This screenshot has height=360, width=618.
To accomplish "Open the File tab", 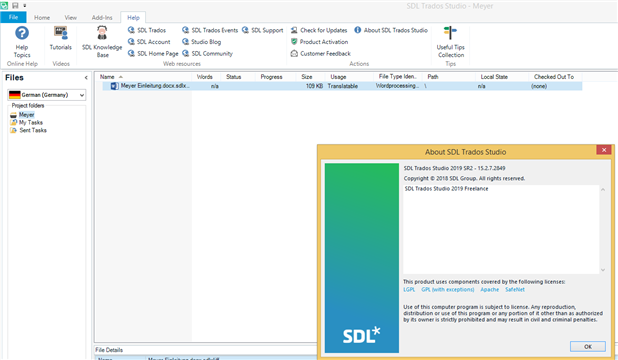I will [13, 17].
